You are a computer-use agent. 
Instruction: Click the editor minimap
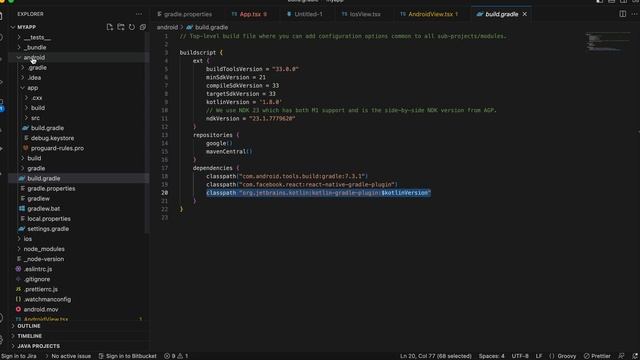pyautogui.click(x=608, y=42)
